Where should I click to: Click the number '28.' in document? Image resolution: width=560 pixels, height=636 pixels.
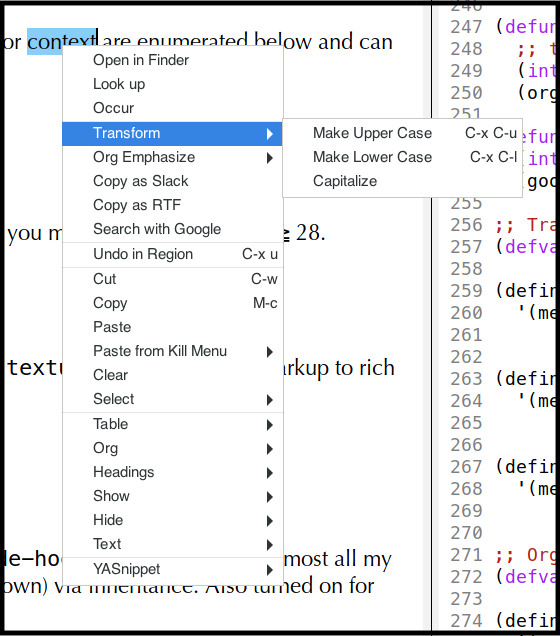pyautogui.click(x=310, y=233)
